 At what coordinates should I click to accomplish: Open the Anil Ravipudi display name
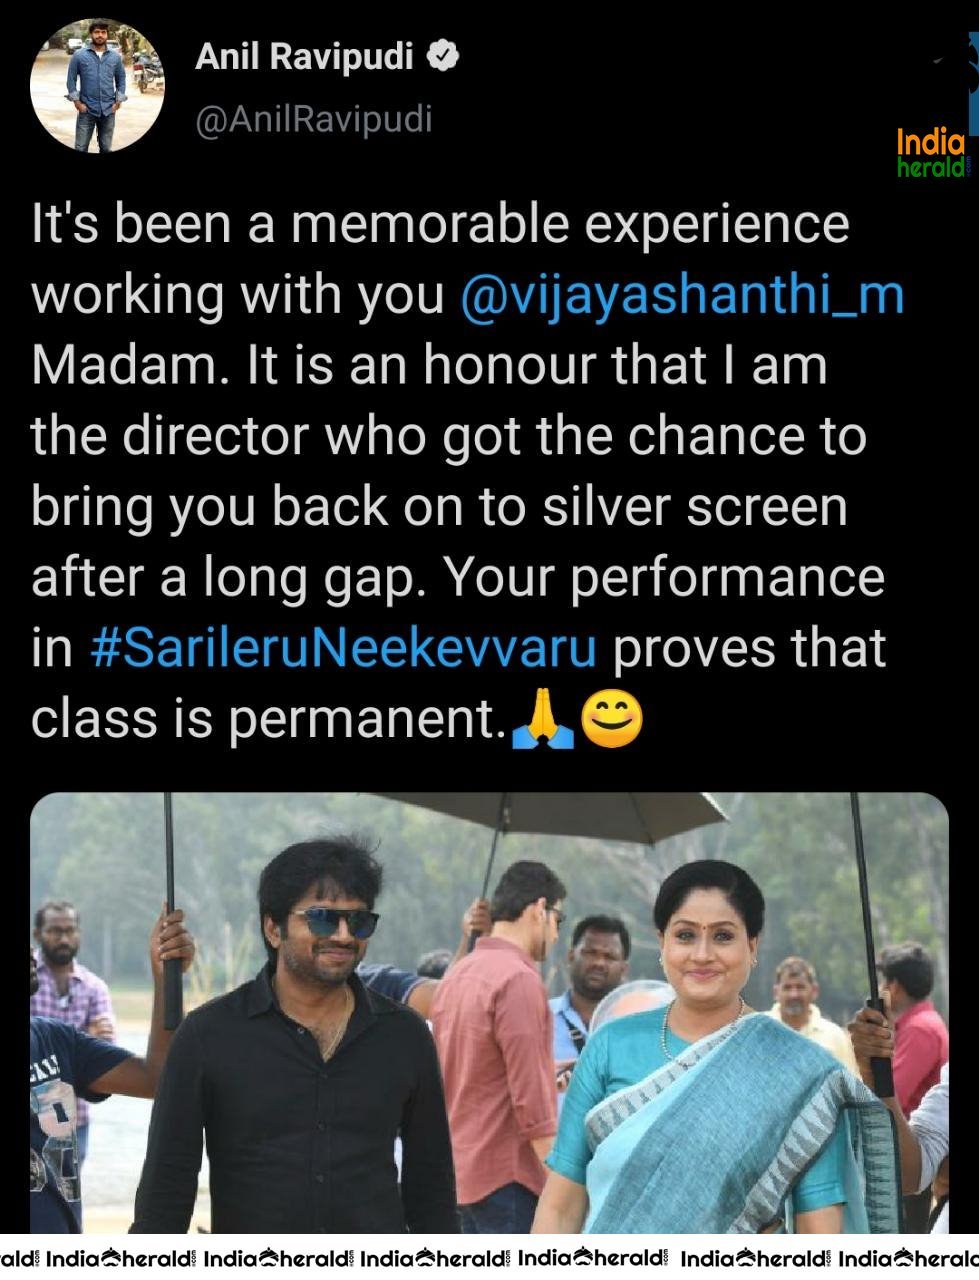(304, 57)
